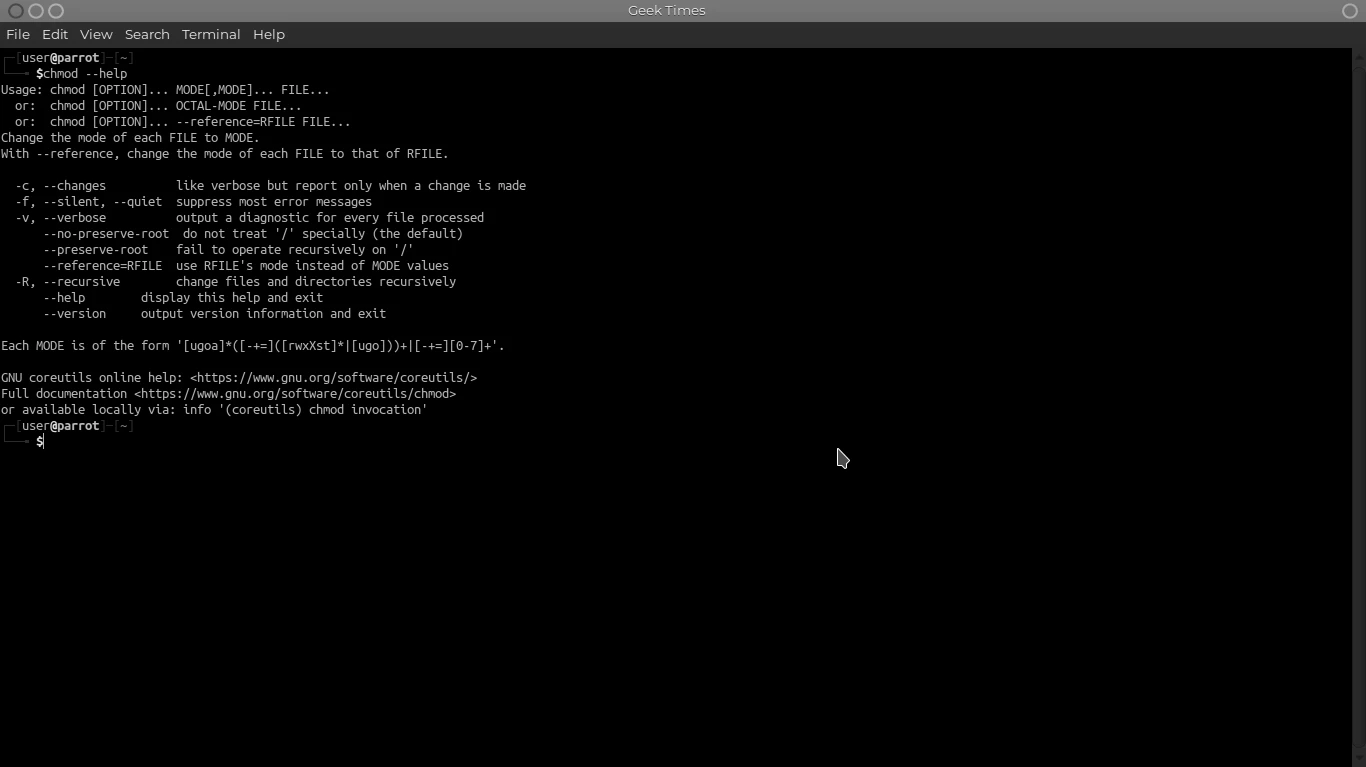Click 'like verbose but report only' description
Image resolution: width=1366 pixels, height=767 pixels.
pyautogui.click(x=351, y=186)
